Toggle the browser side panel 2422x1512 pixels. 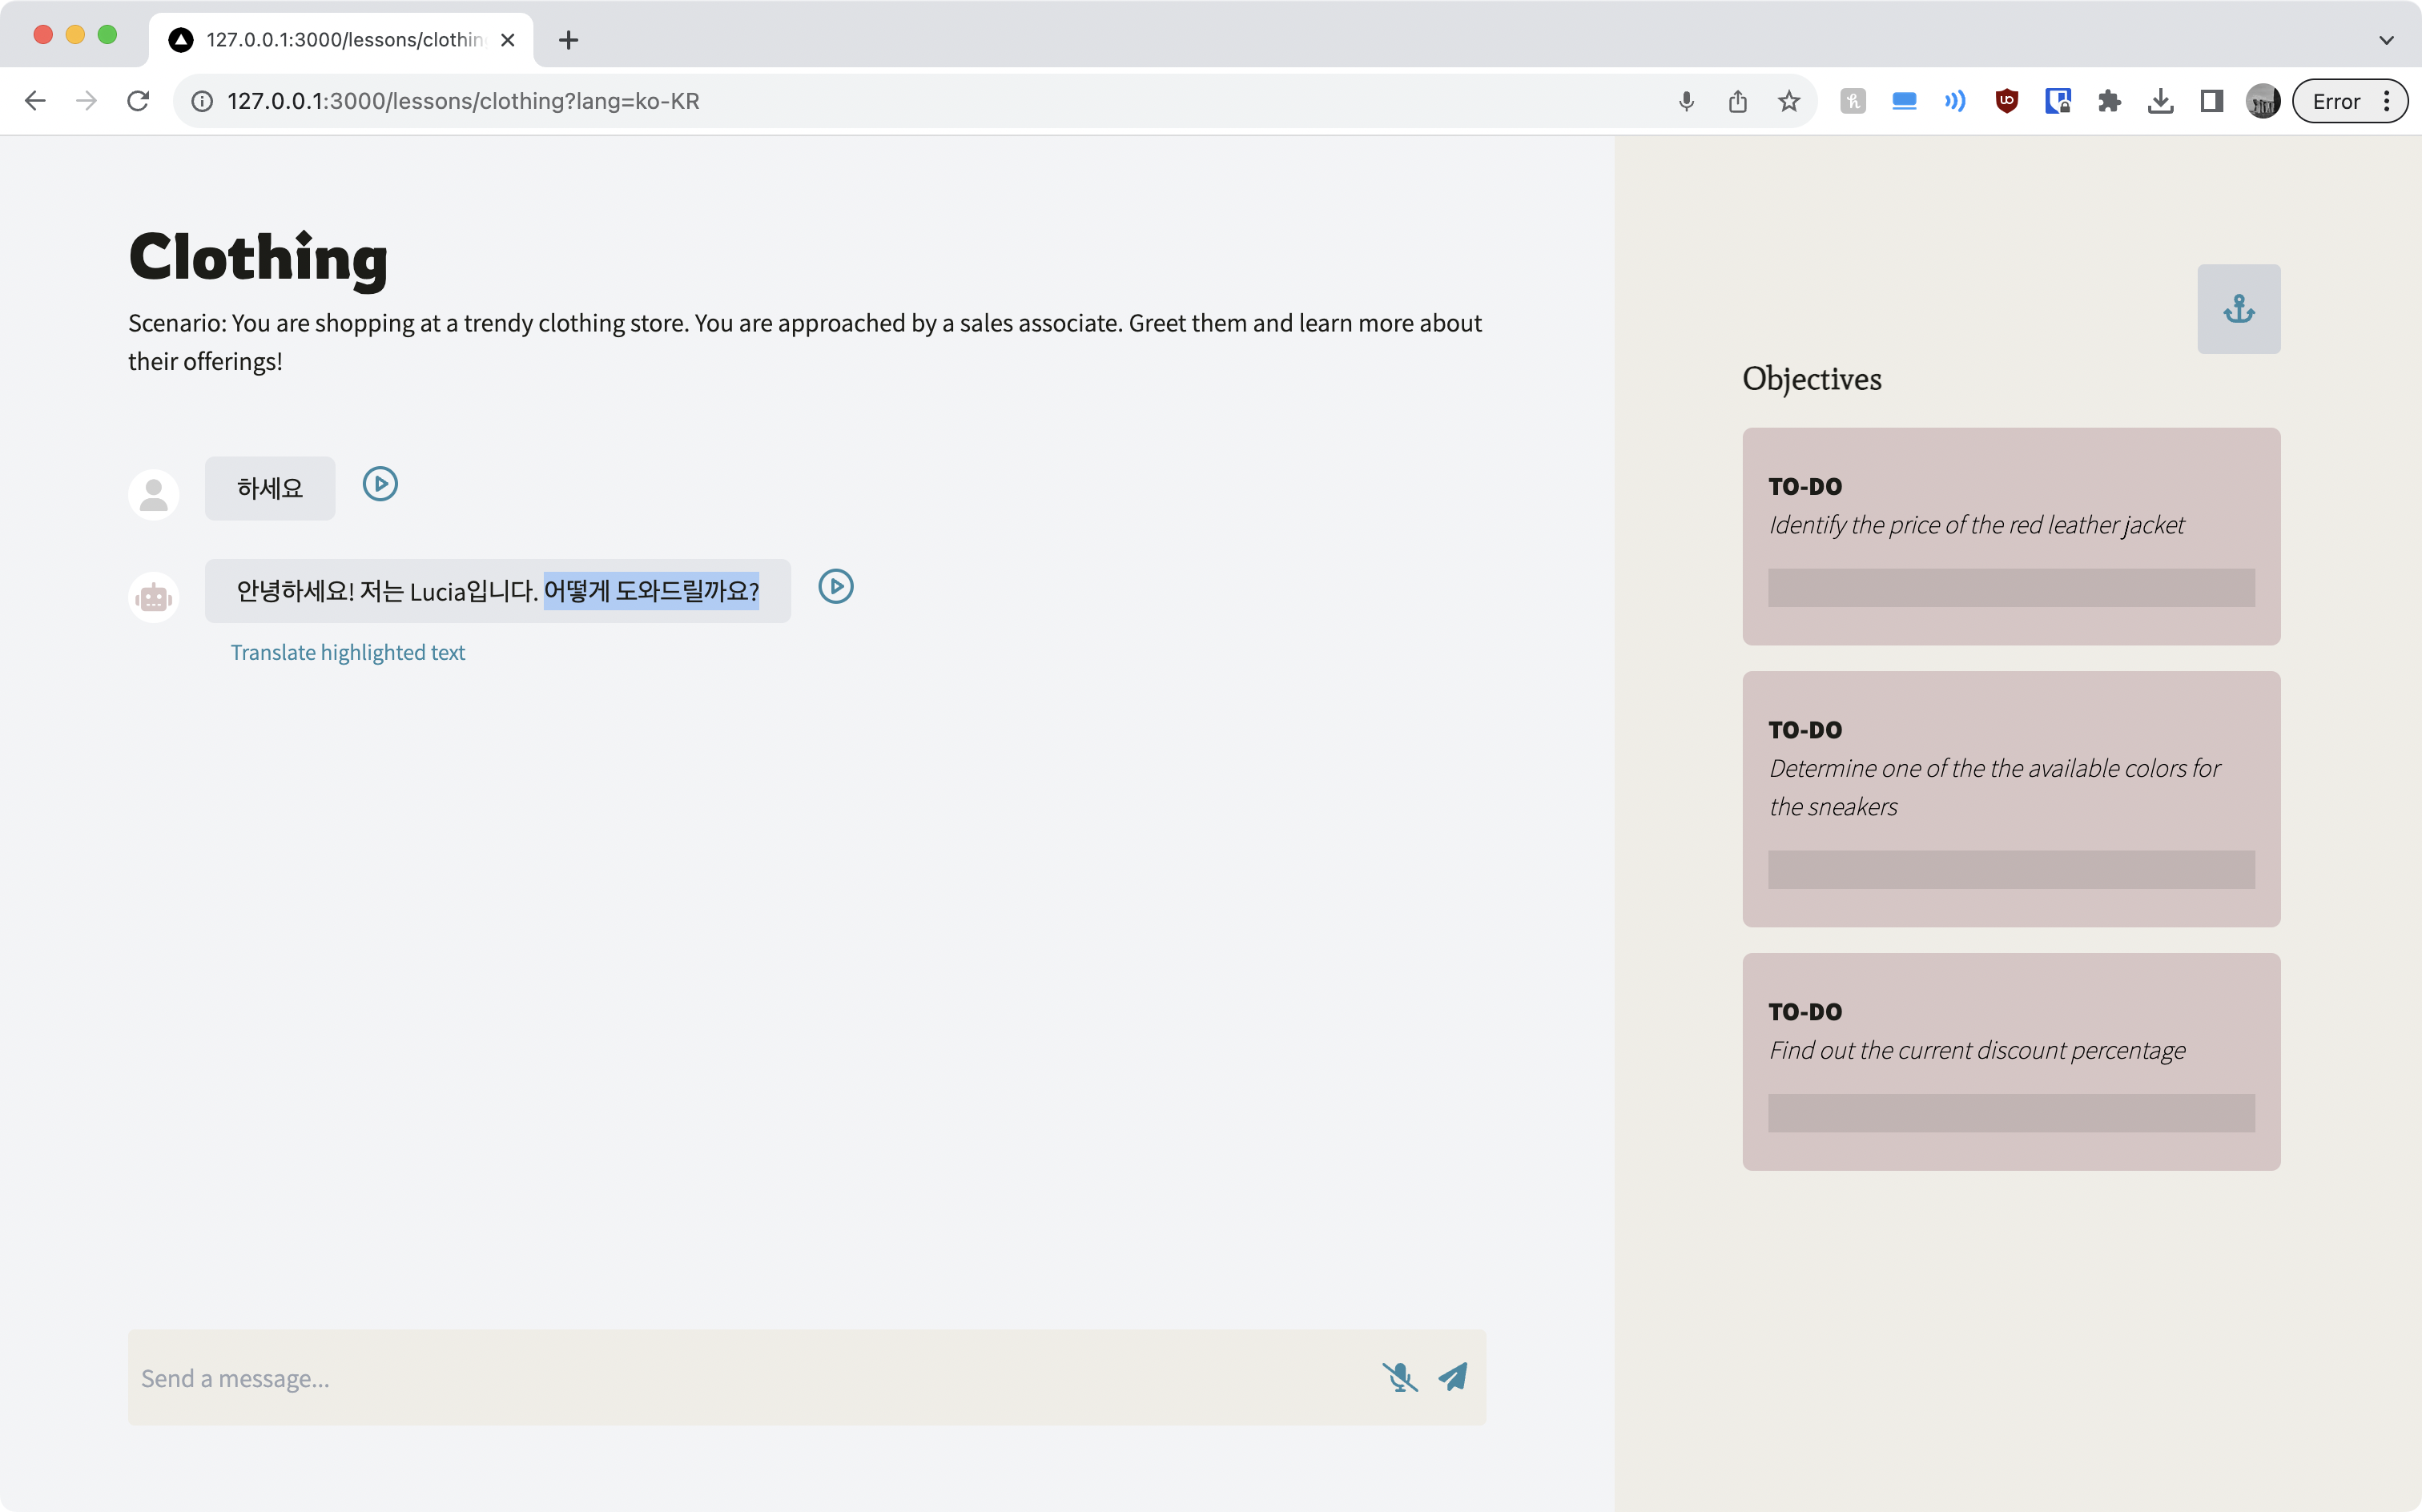2211,101
